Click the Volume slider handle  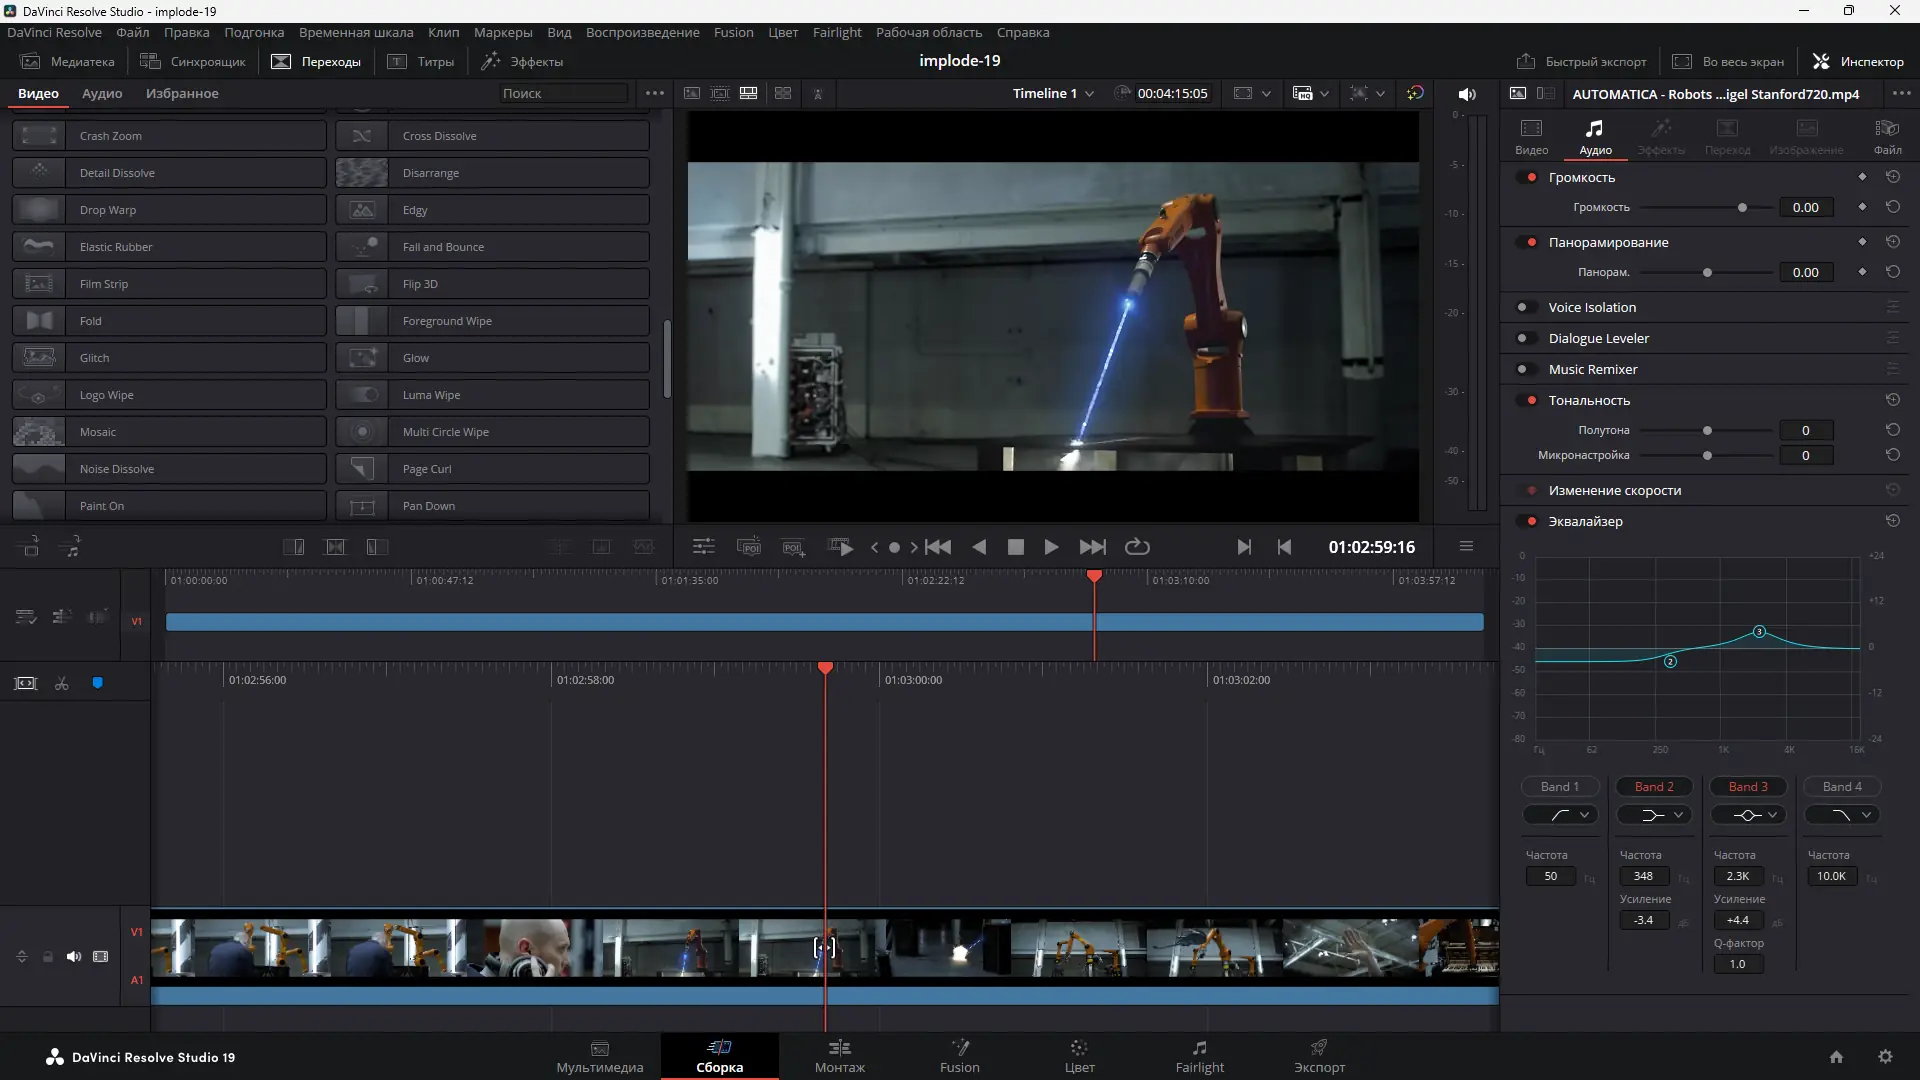click(1742, 208)
